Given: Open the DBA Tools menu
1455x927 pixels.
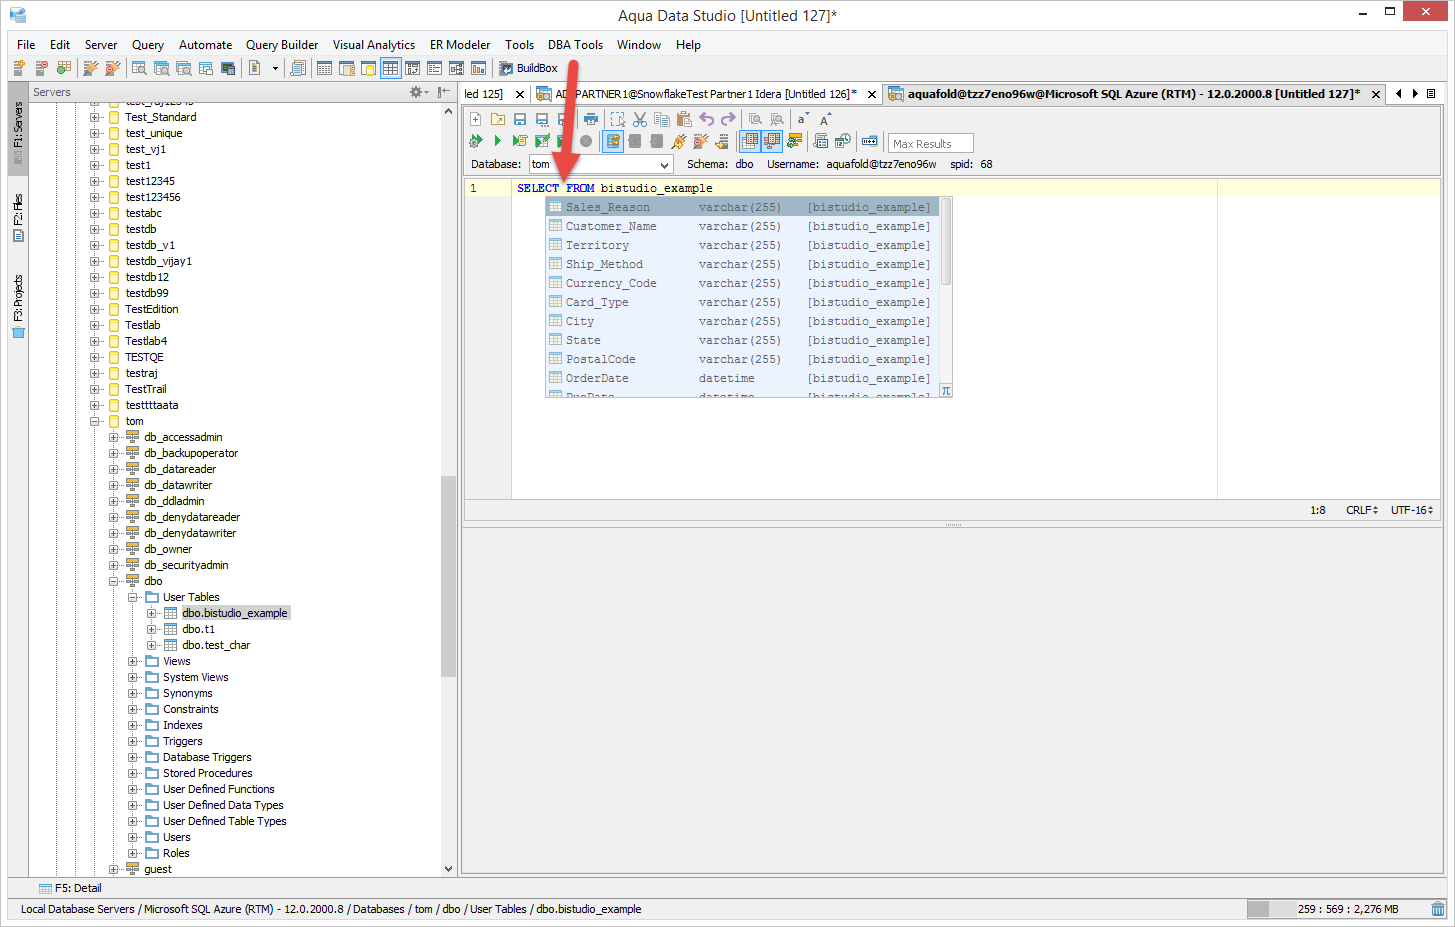Looking at the screenshot, I should coord(575,45).
